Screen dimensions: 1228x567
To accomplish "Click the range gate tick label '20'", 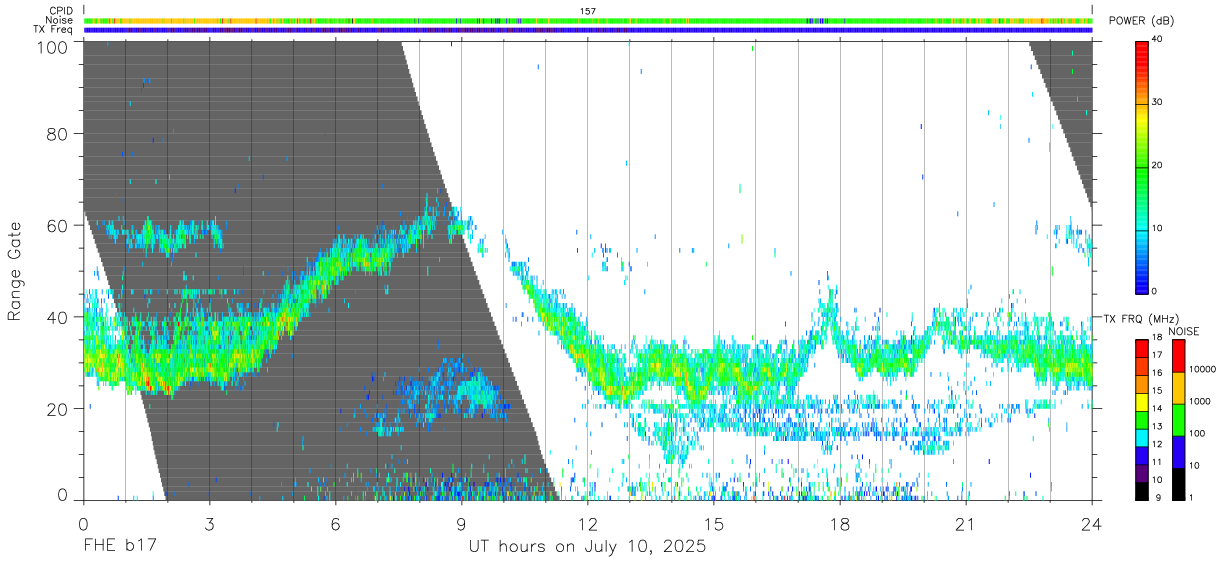I will pyautogui.click(x=57, y=409).
